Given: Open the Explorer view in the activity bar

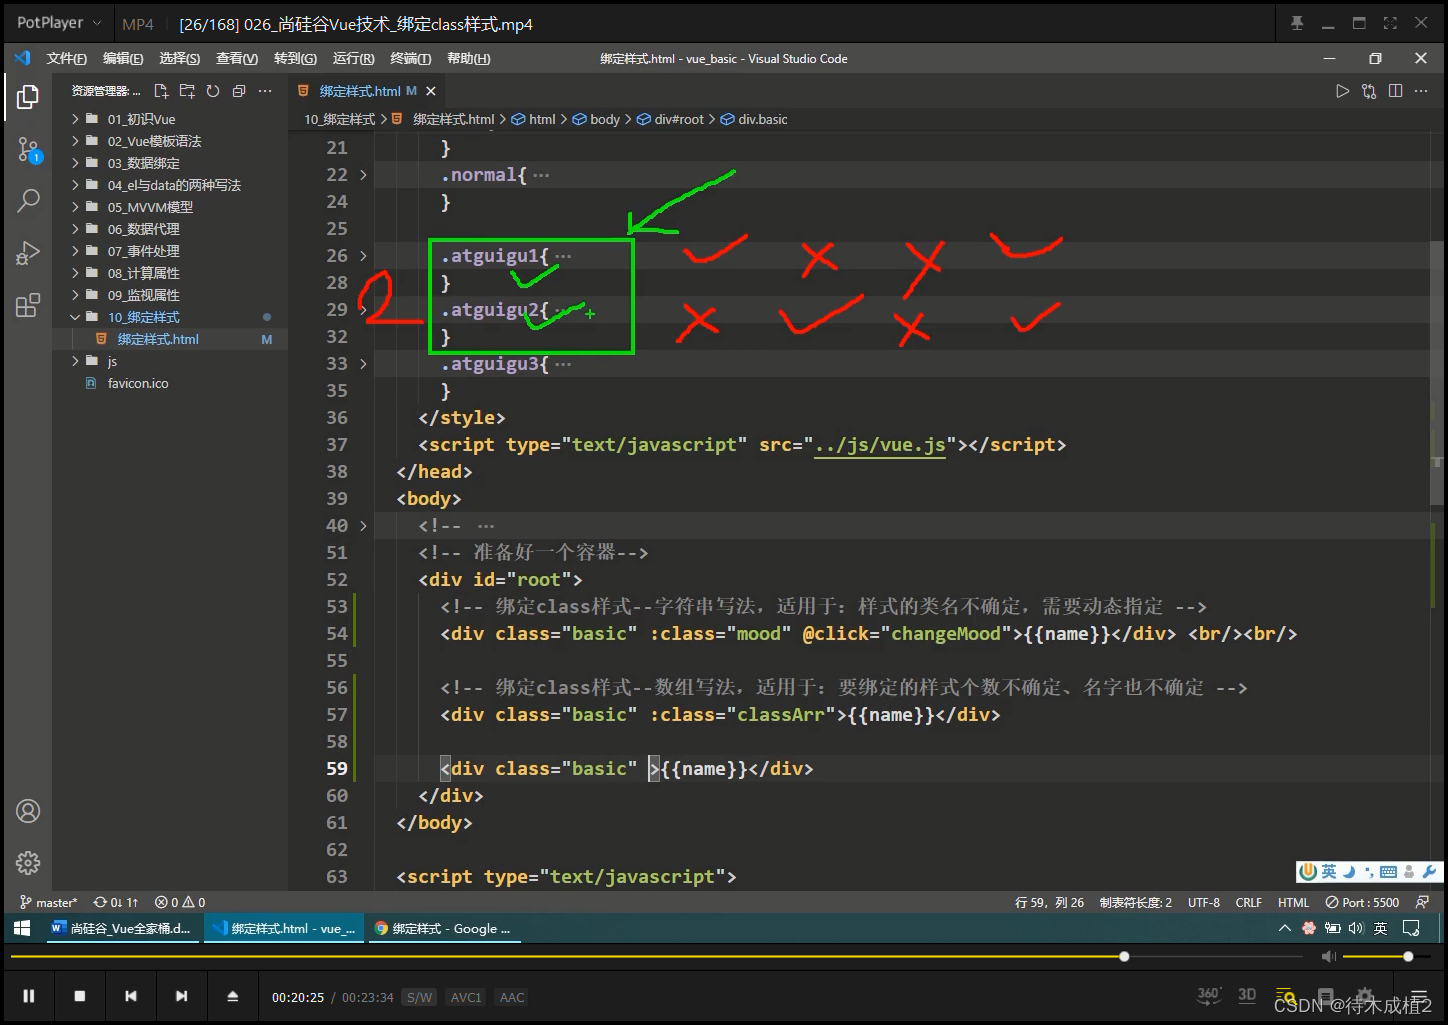Looking at the screenshot, I should pyautogui.click(x=28, y=96).
